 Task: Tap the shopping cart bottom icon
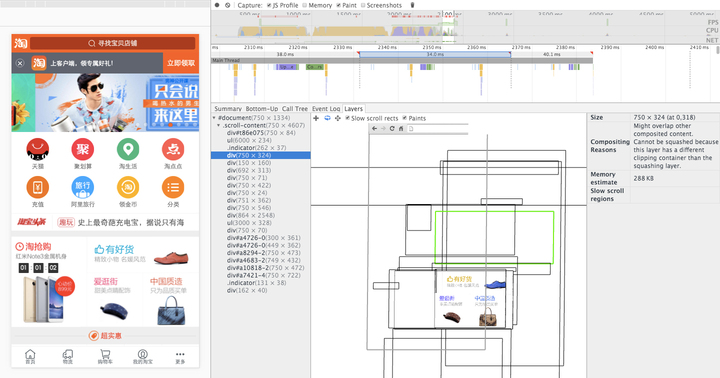105,356
